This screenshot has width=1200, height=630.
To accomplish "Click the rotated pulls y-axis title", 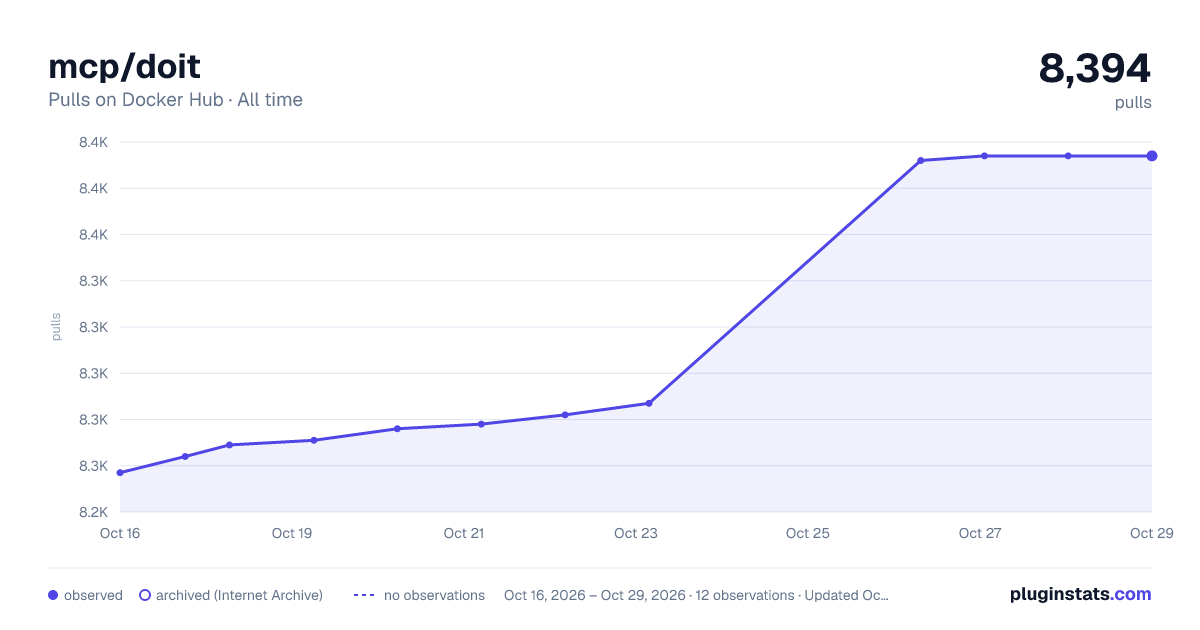I will click(x=56, y=327).
